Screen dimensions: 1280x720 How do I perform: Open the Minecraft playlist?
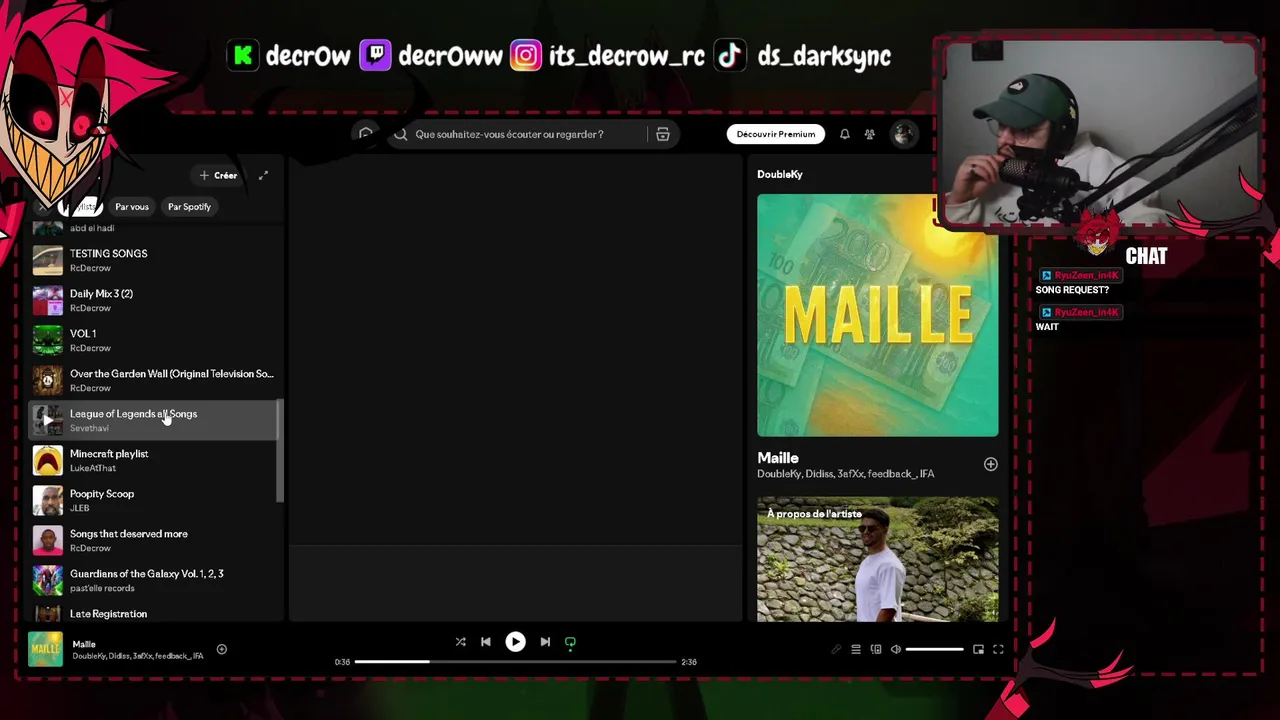[x=153, y=460]
